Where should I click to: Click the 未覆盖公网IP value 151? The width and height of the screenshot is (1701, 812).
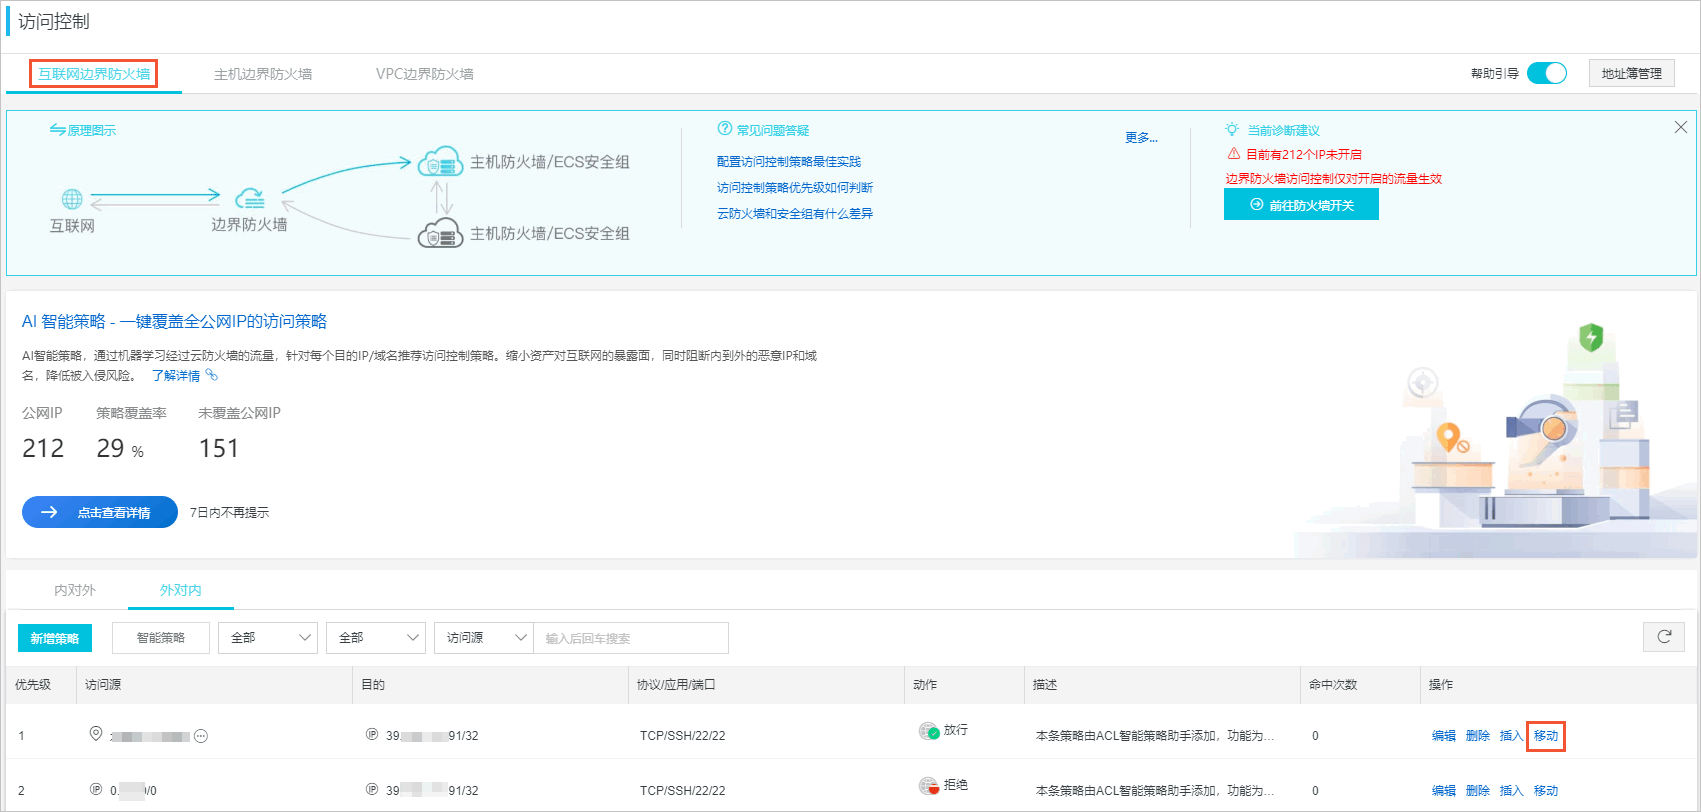[x=219, y=448]
